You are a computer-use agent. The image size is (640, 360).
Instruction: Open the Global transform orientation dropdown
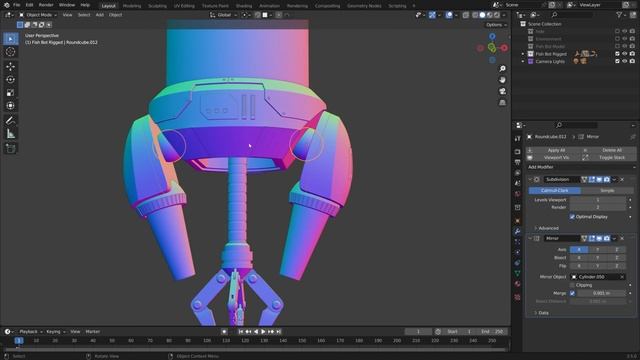(224, 15)
